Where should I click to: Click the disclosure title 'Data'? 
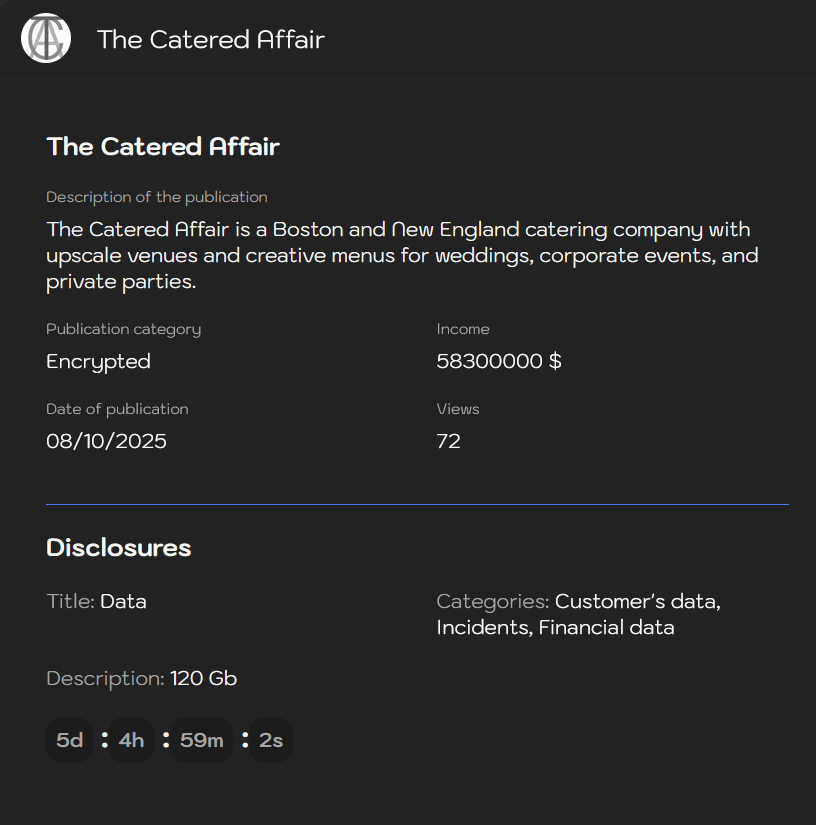123,601
